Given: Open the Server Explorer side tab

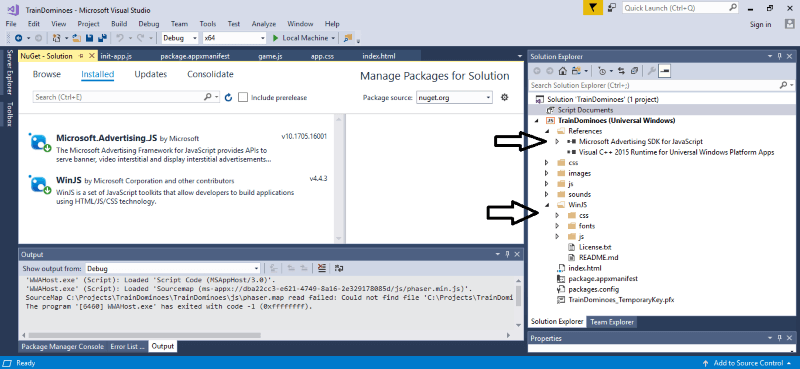Looking at the screenshot, I should pyautogui.click(x=9, y=72).
